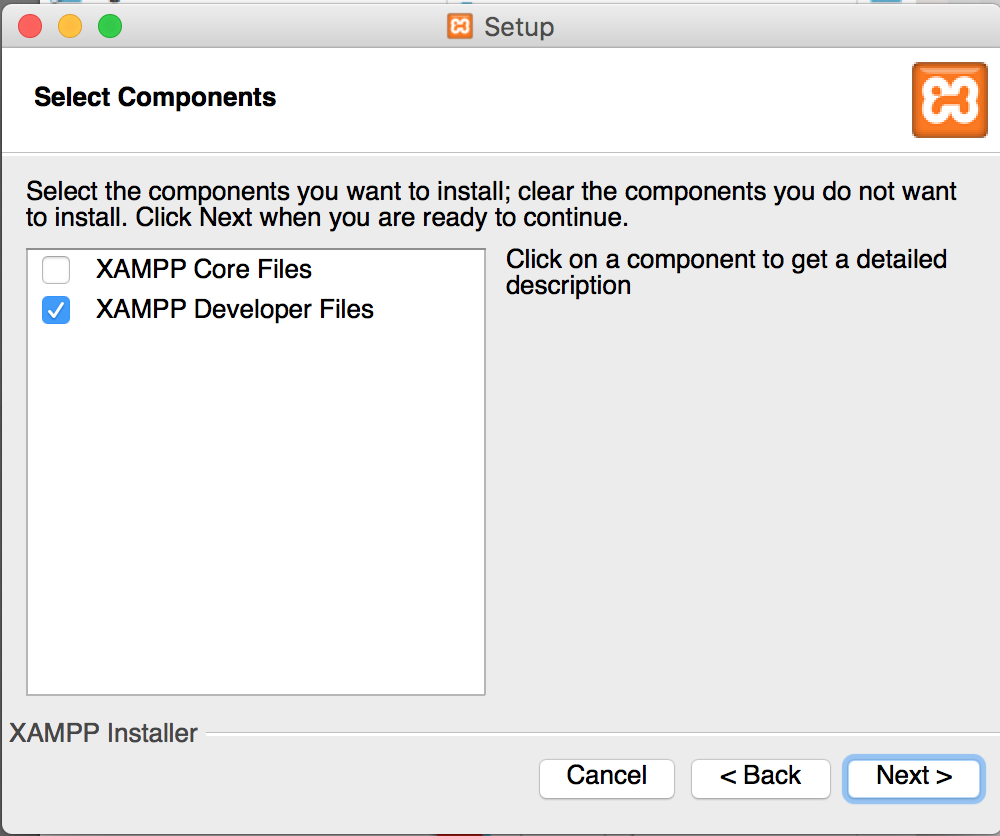Close the Setup window with red button
1000x836 pixels.
coord(30,26)
